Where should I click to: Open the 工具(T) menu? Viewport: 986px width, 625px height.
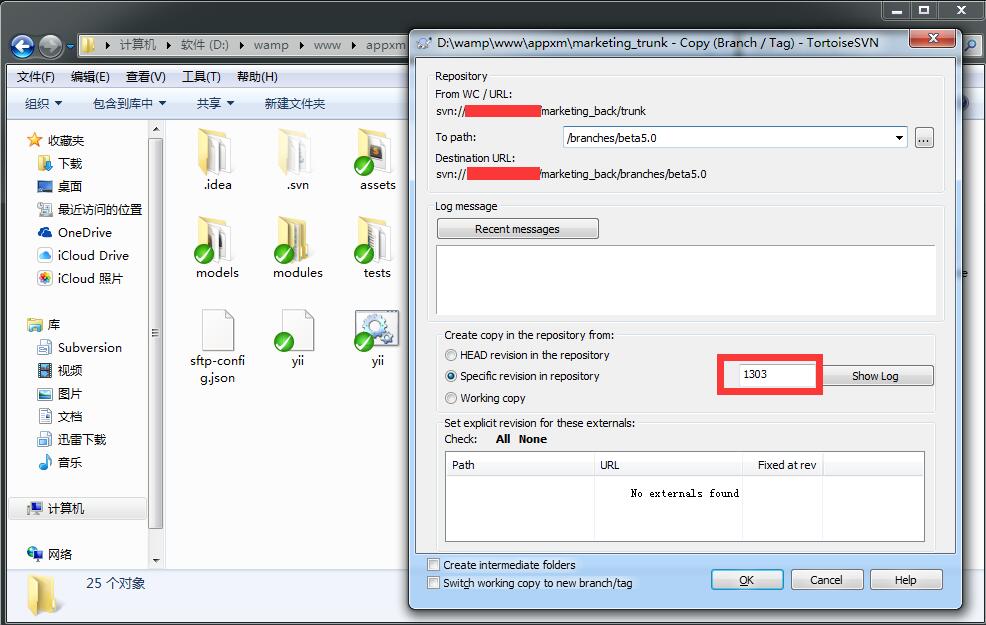(201, 77)
